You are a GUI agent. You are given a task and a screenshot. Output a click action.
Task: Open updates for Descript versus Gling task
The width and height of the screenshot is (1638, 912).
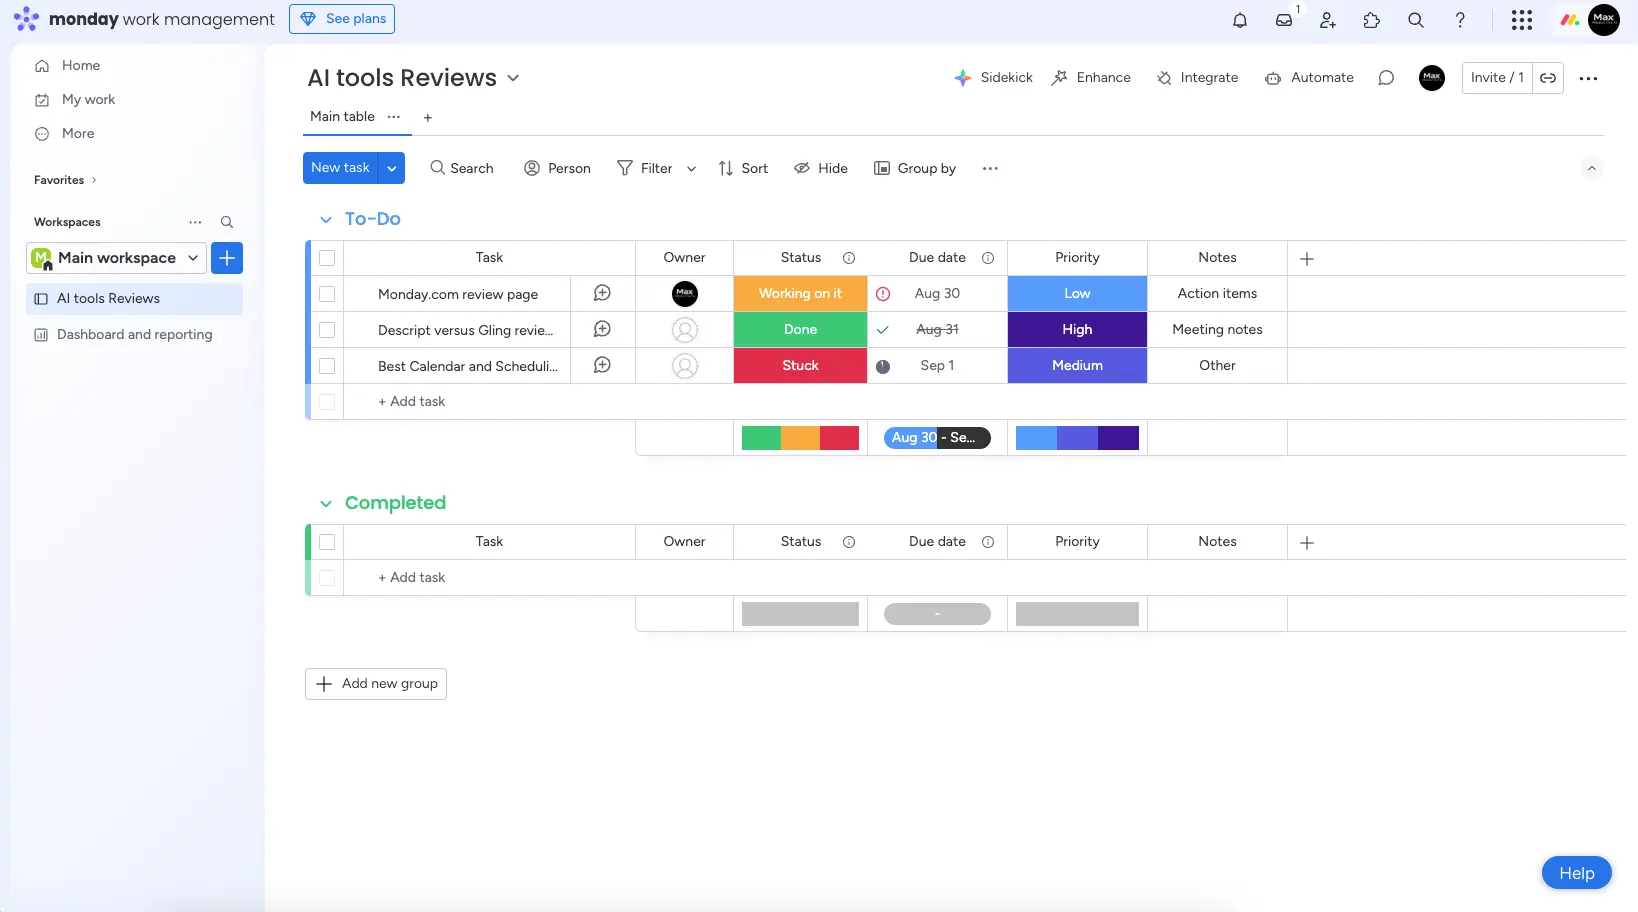pos(602,329)
